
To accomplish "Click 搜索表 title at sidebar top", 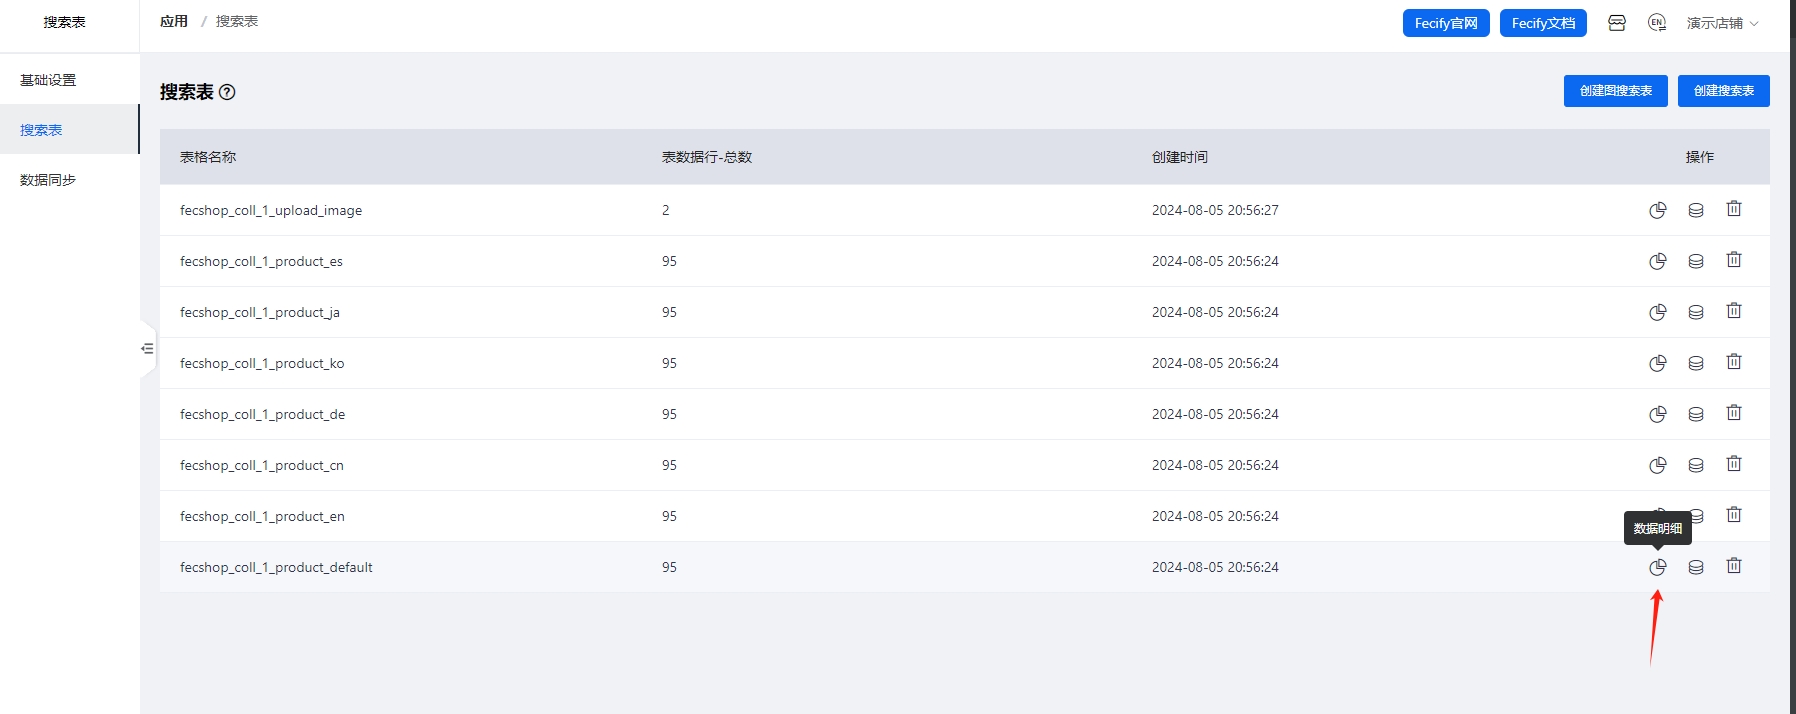I will 65,22.
